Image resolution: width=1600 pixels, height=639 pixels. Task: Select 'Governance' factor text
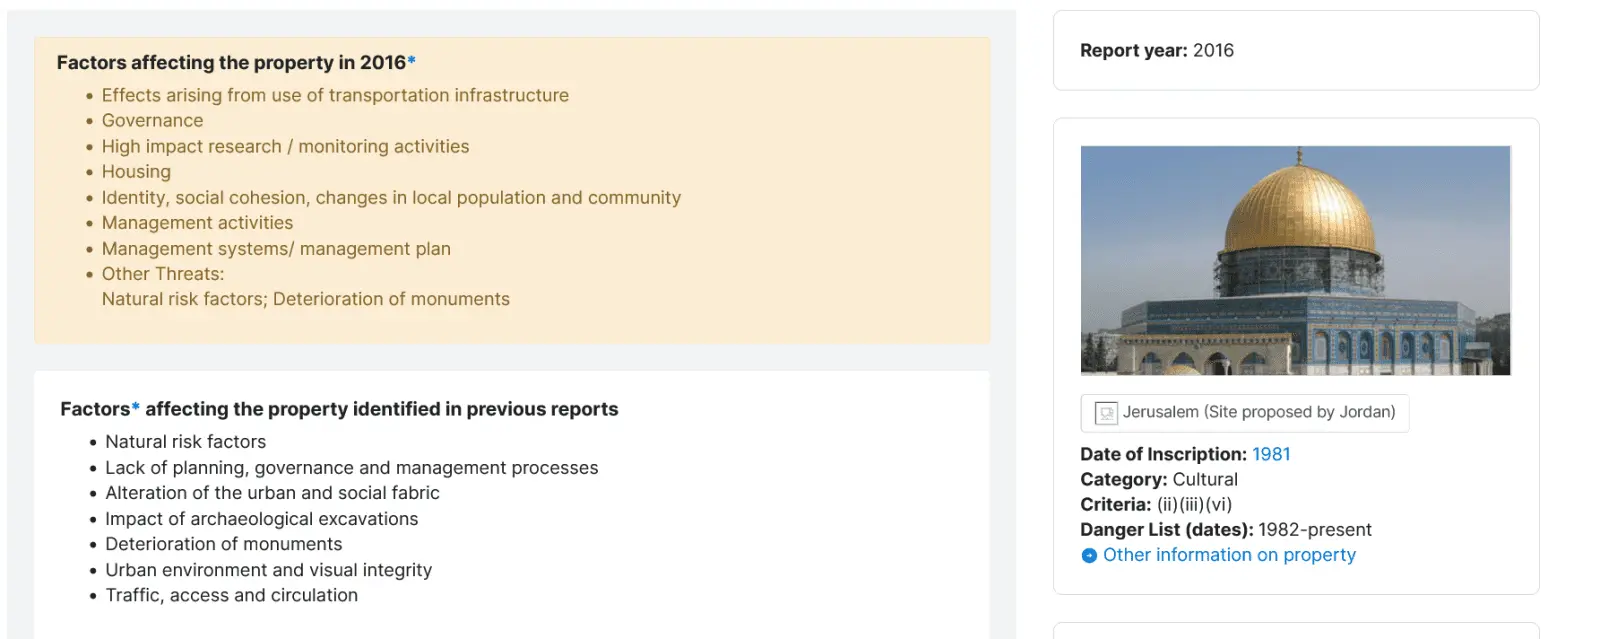[x=152, y=121]
